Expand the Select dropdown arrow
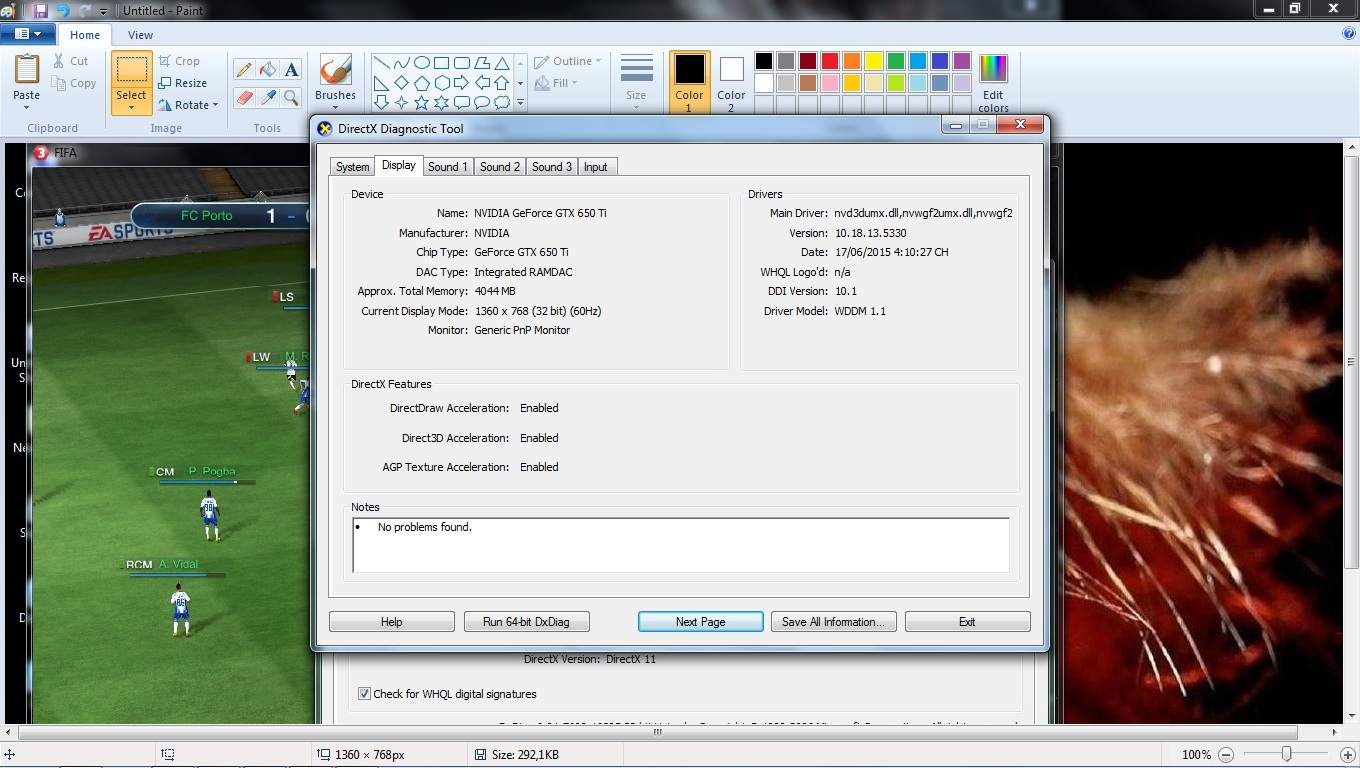The width and height of the screenshot is (1360, 768). 131,107
